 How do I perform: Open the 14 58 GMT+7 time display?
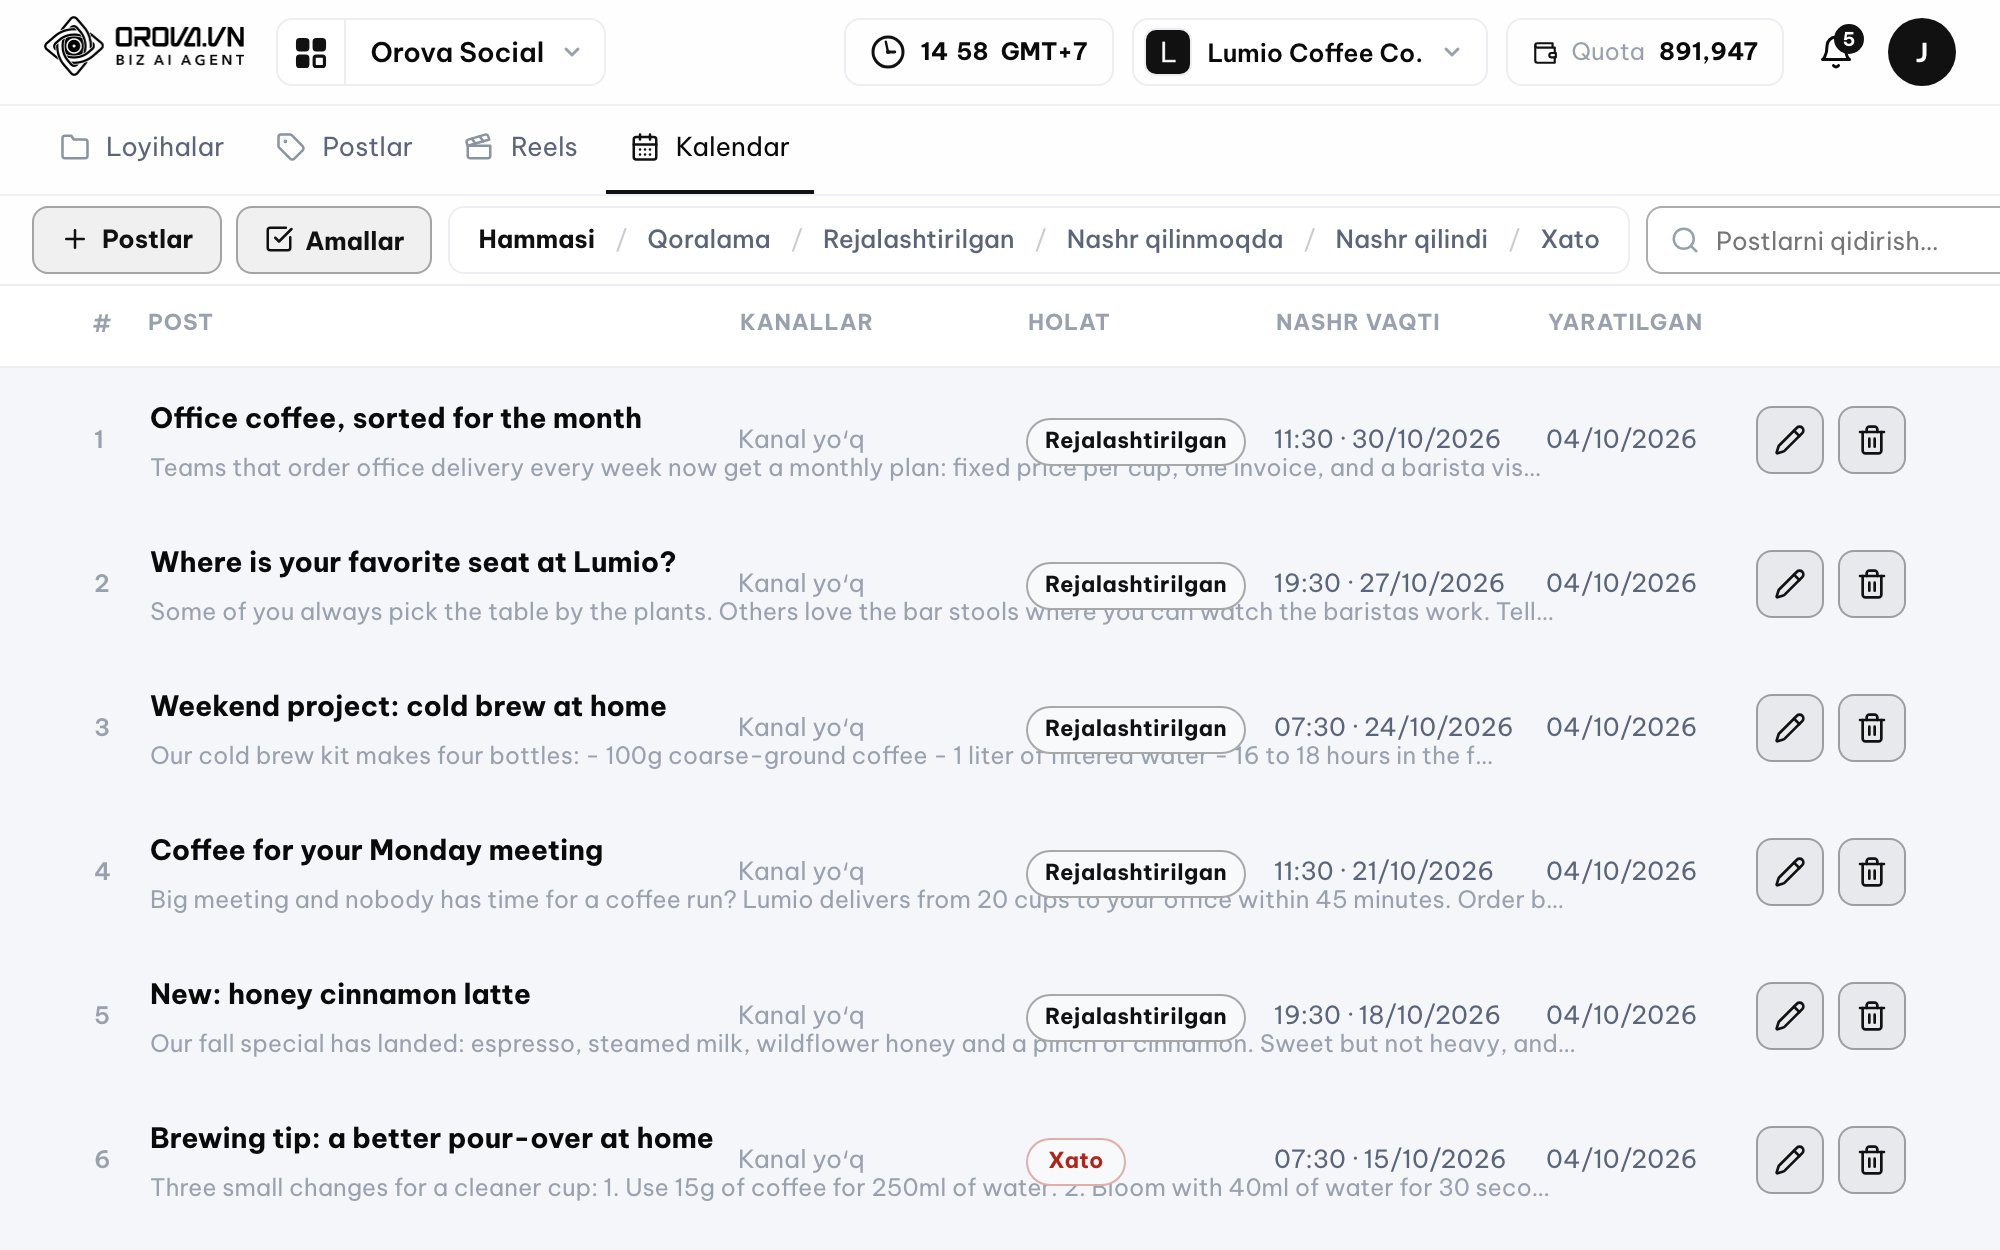[x=978, y=52]
